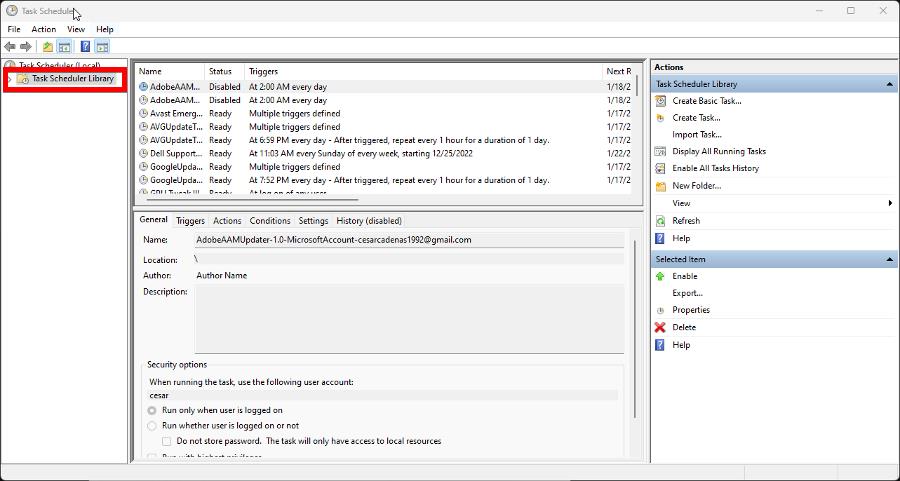This screenshot has height=481, width=900.
Task: Sort by the Name column header
Action: pos(170,72)
